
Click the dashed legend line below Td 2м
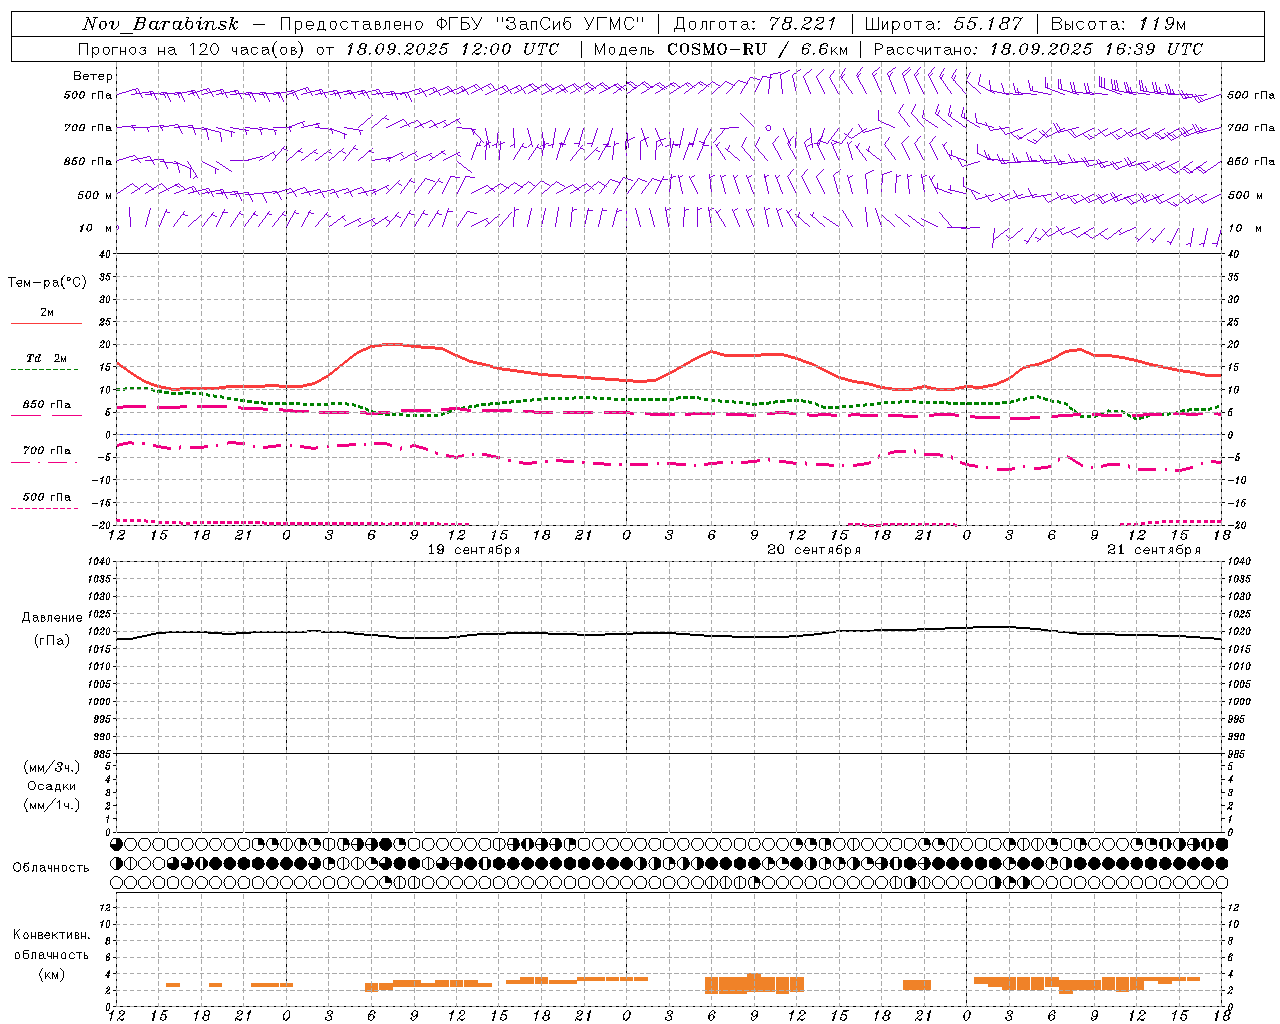tap(44, 370)
